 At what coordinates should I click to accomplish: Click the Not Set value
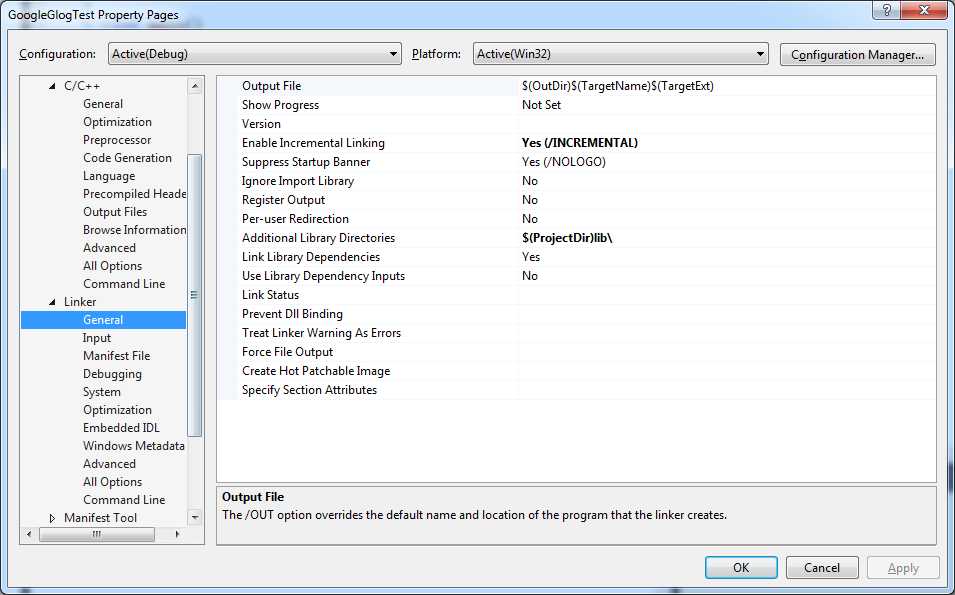541,105
